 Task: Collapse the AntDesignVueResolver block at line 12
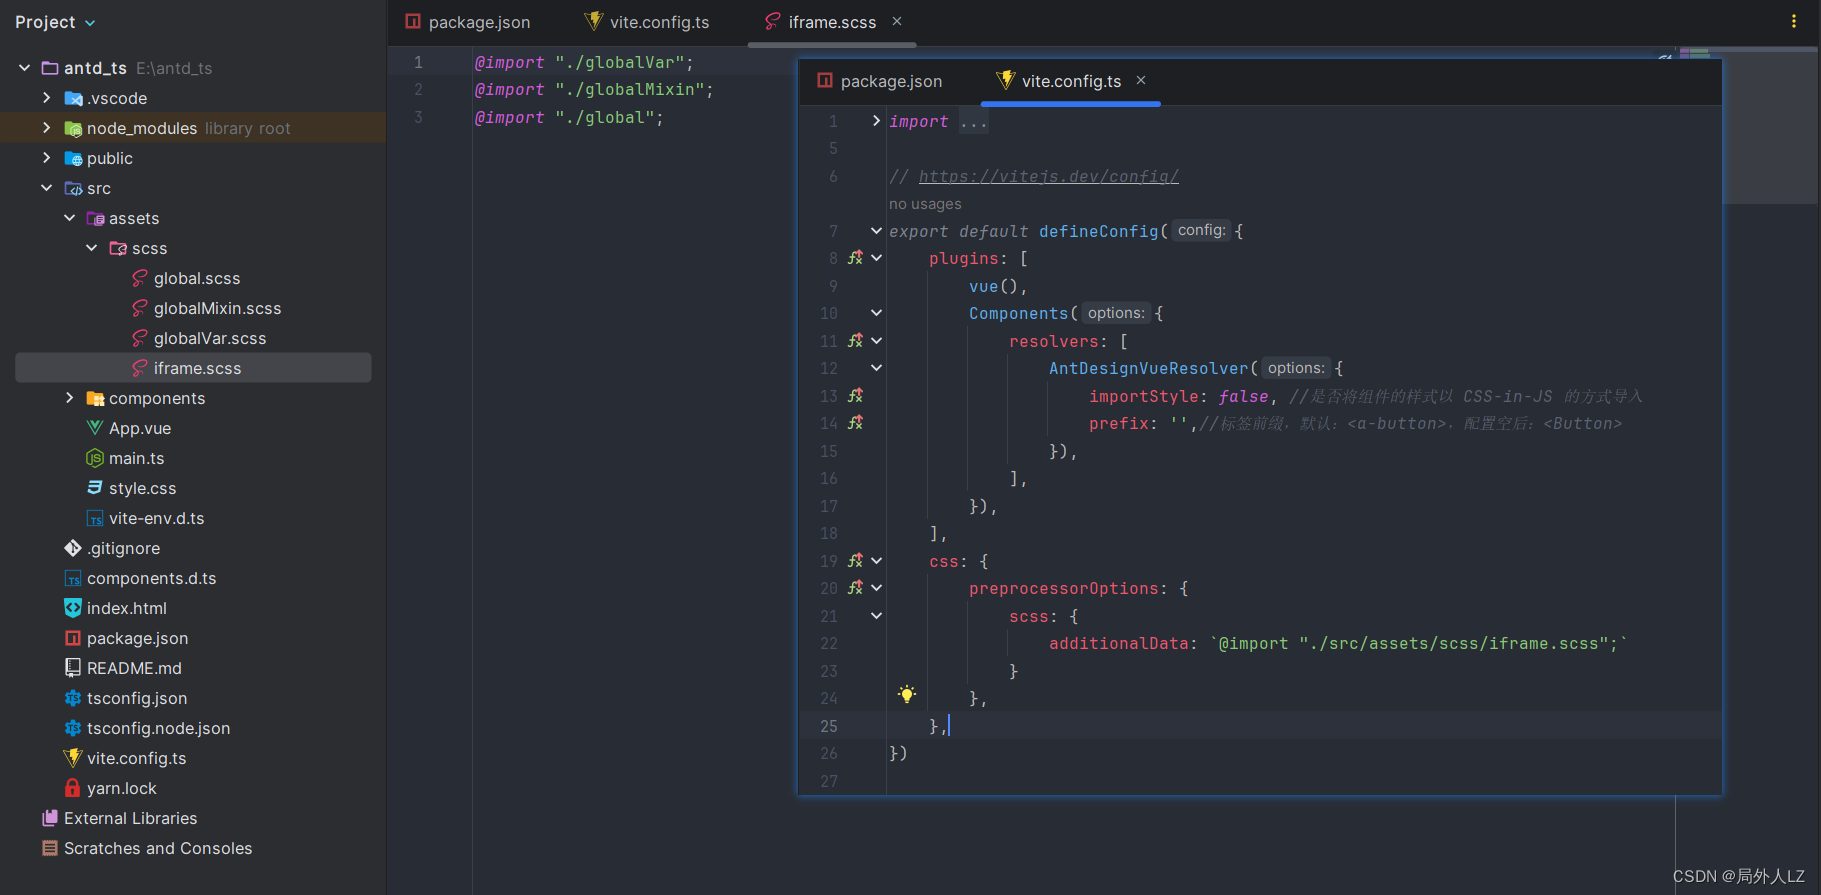point(876,368)
